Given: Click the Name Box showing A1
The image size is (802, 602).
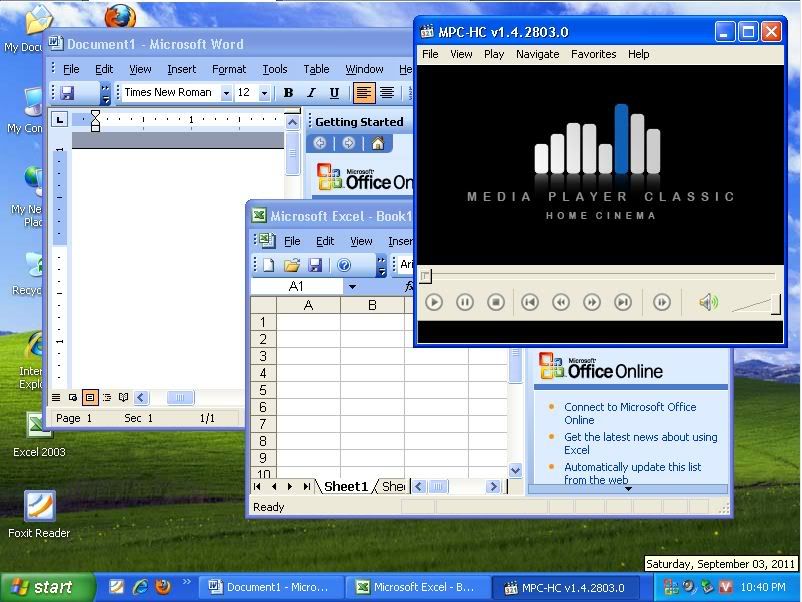Looking at the screenshot, I should 297,287.
